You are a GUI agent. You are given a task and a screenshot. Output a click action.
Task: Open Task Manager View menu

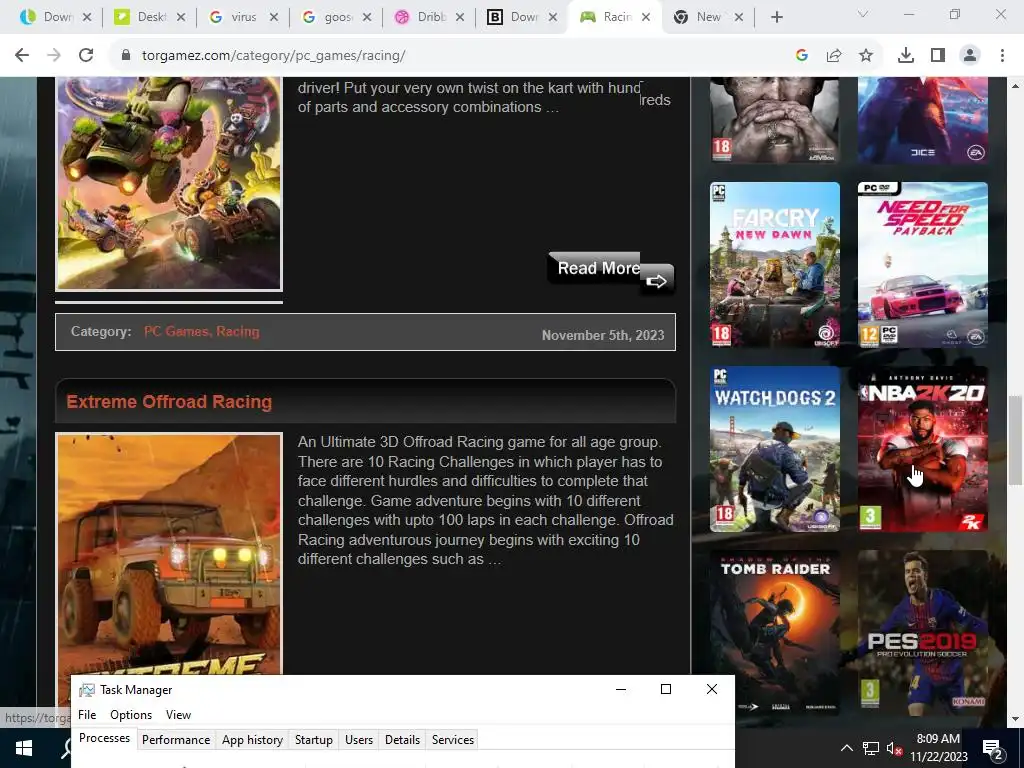point(178,715)
